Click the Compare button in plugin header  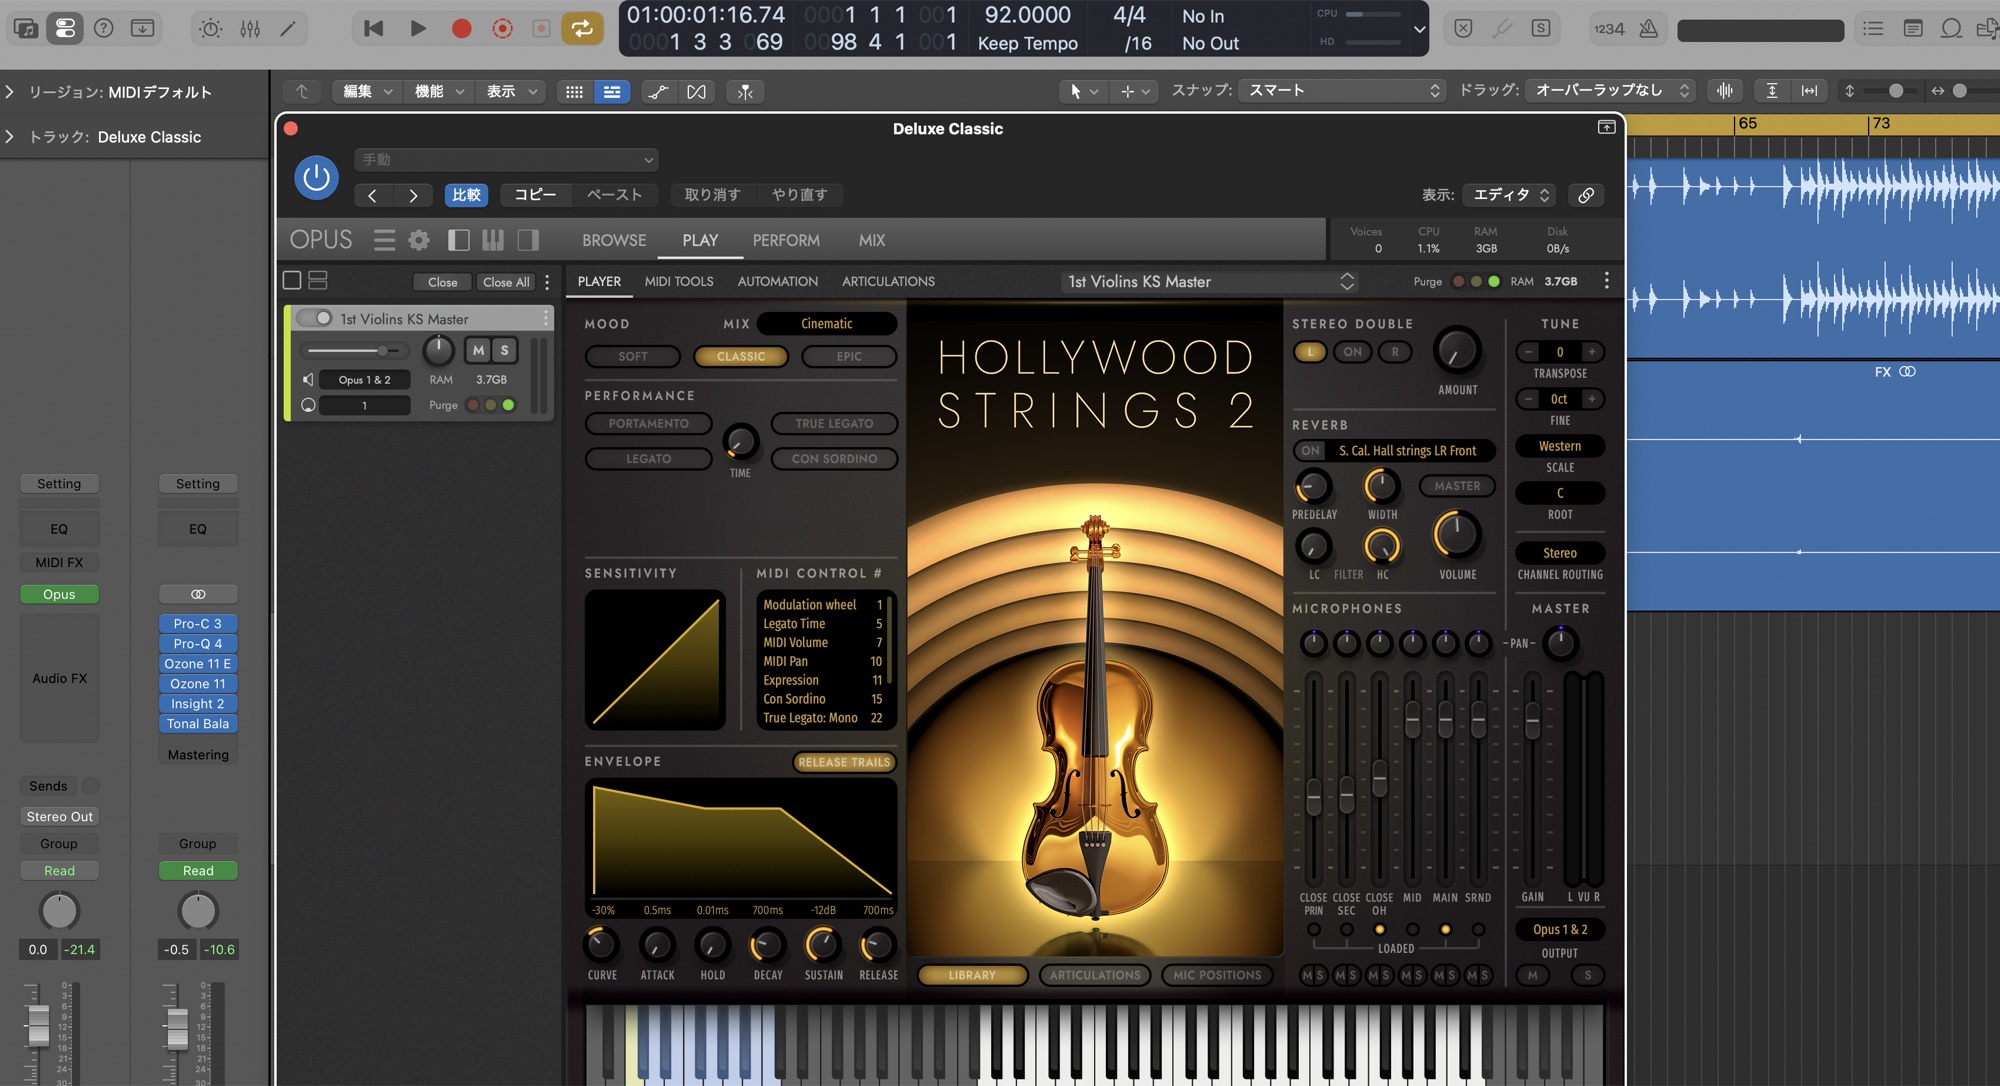(466, 195)
